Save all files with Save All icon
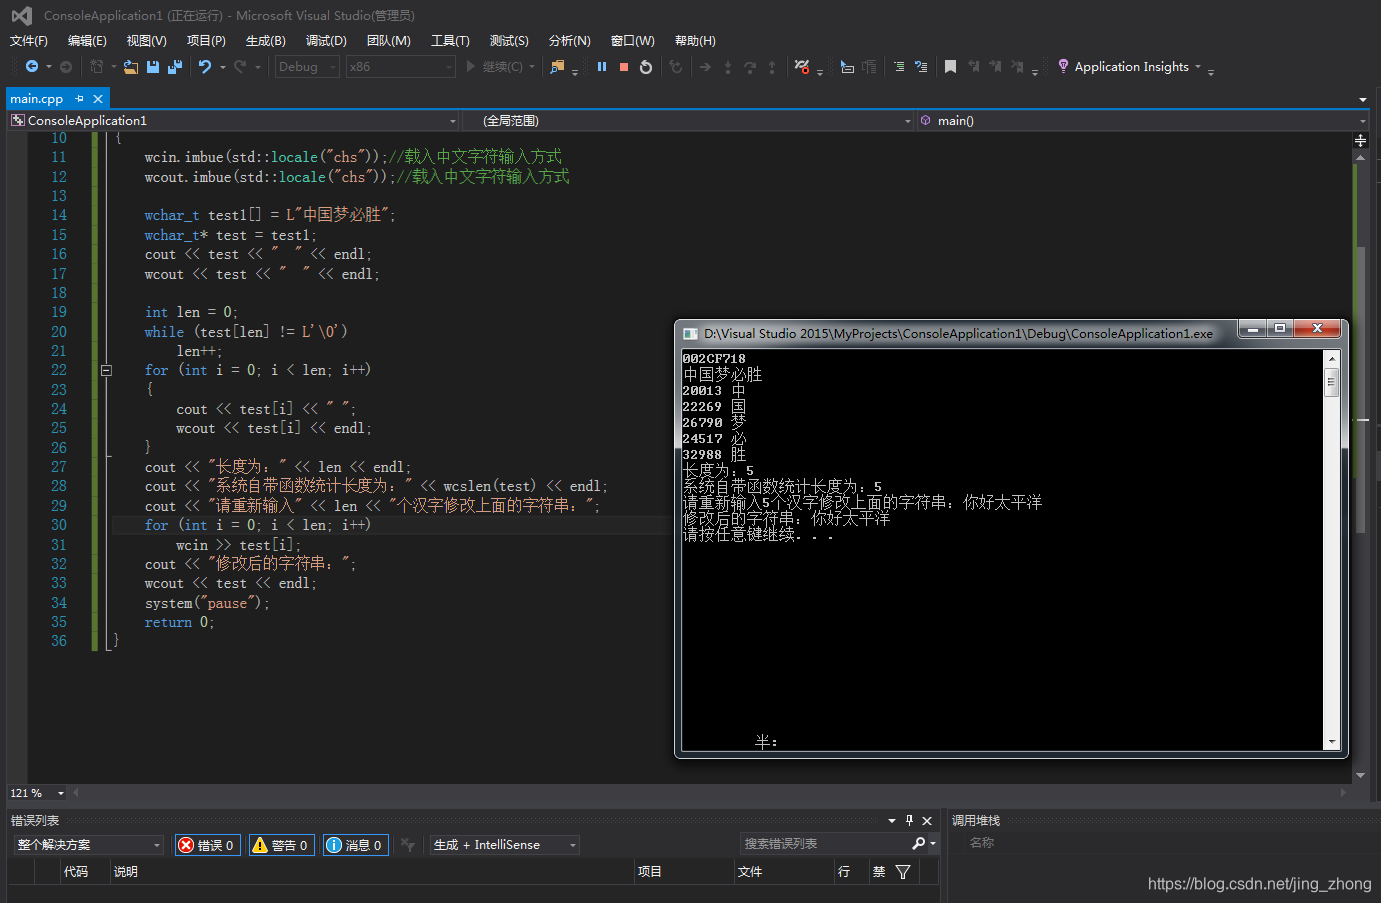1381x903 pixels. coord(173,66)
